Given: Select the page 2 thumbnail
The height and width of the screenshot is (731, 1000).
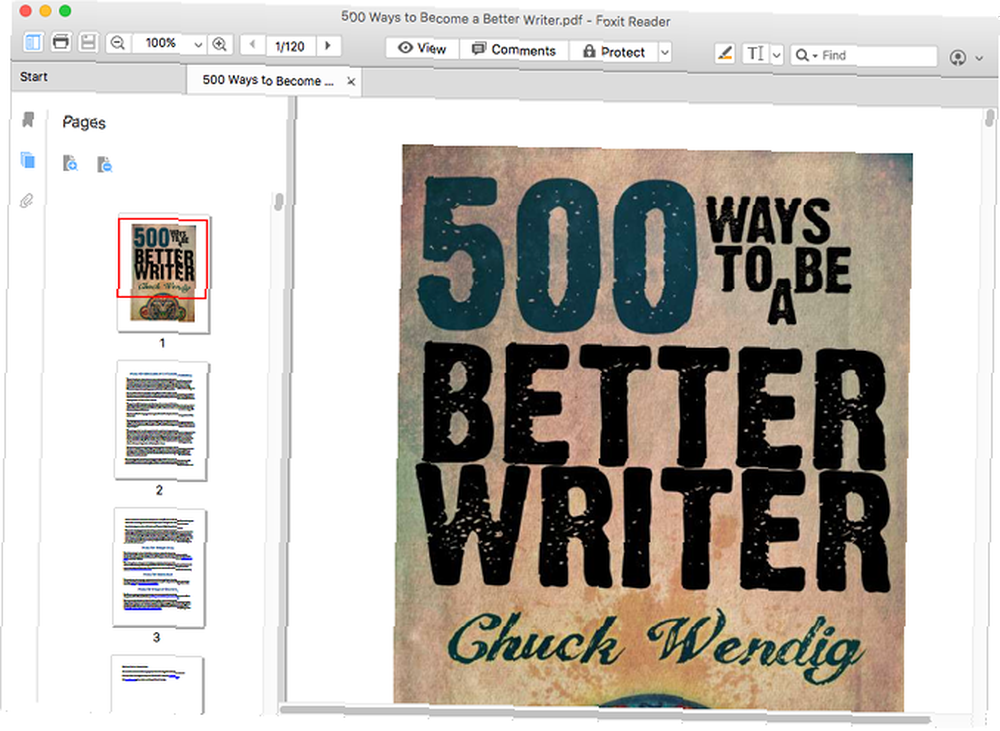Looking at the screenshot, I should point(161,420).
